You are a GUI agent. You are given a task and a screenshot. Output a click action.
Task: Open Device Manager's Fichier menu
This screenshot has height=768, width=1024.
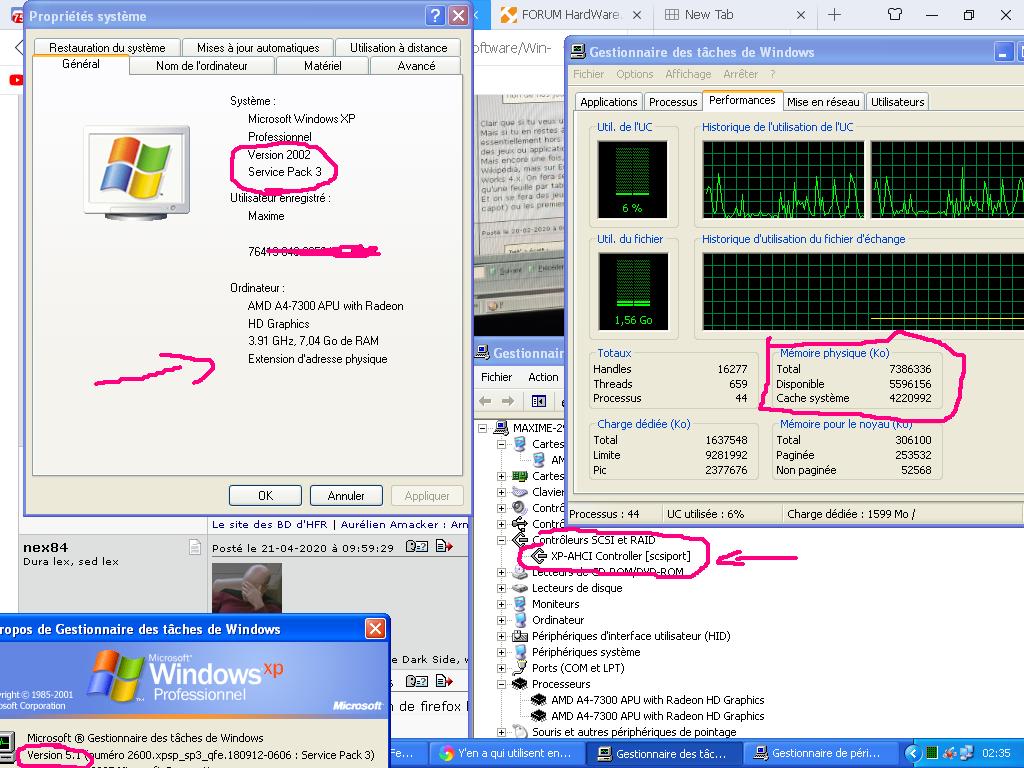tap(496, 377)
